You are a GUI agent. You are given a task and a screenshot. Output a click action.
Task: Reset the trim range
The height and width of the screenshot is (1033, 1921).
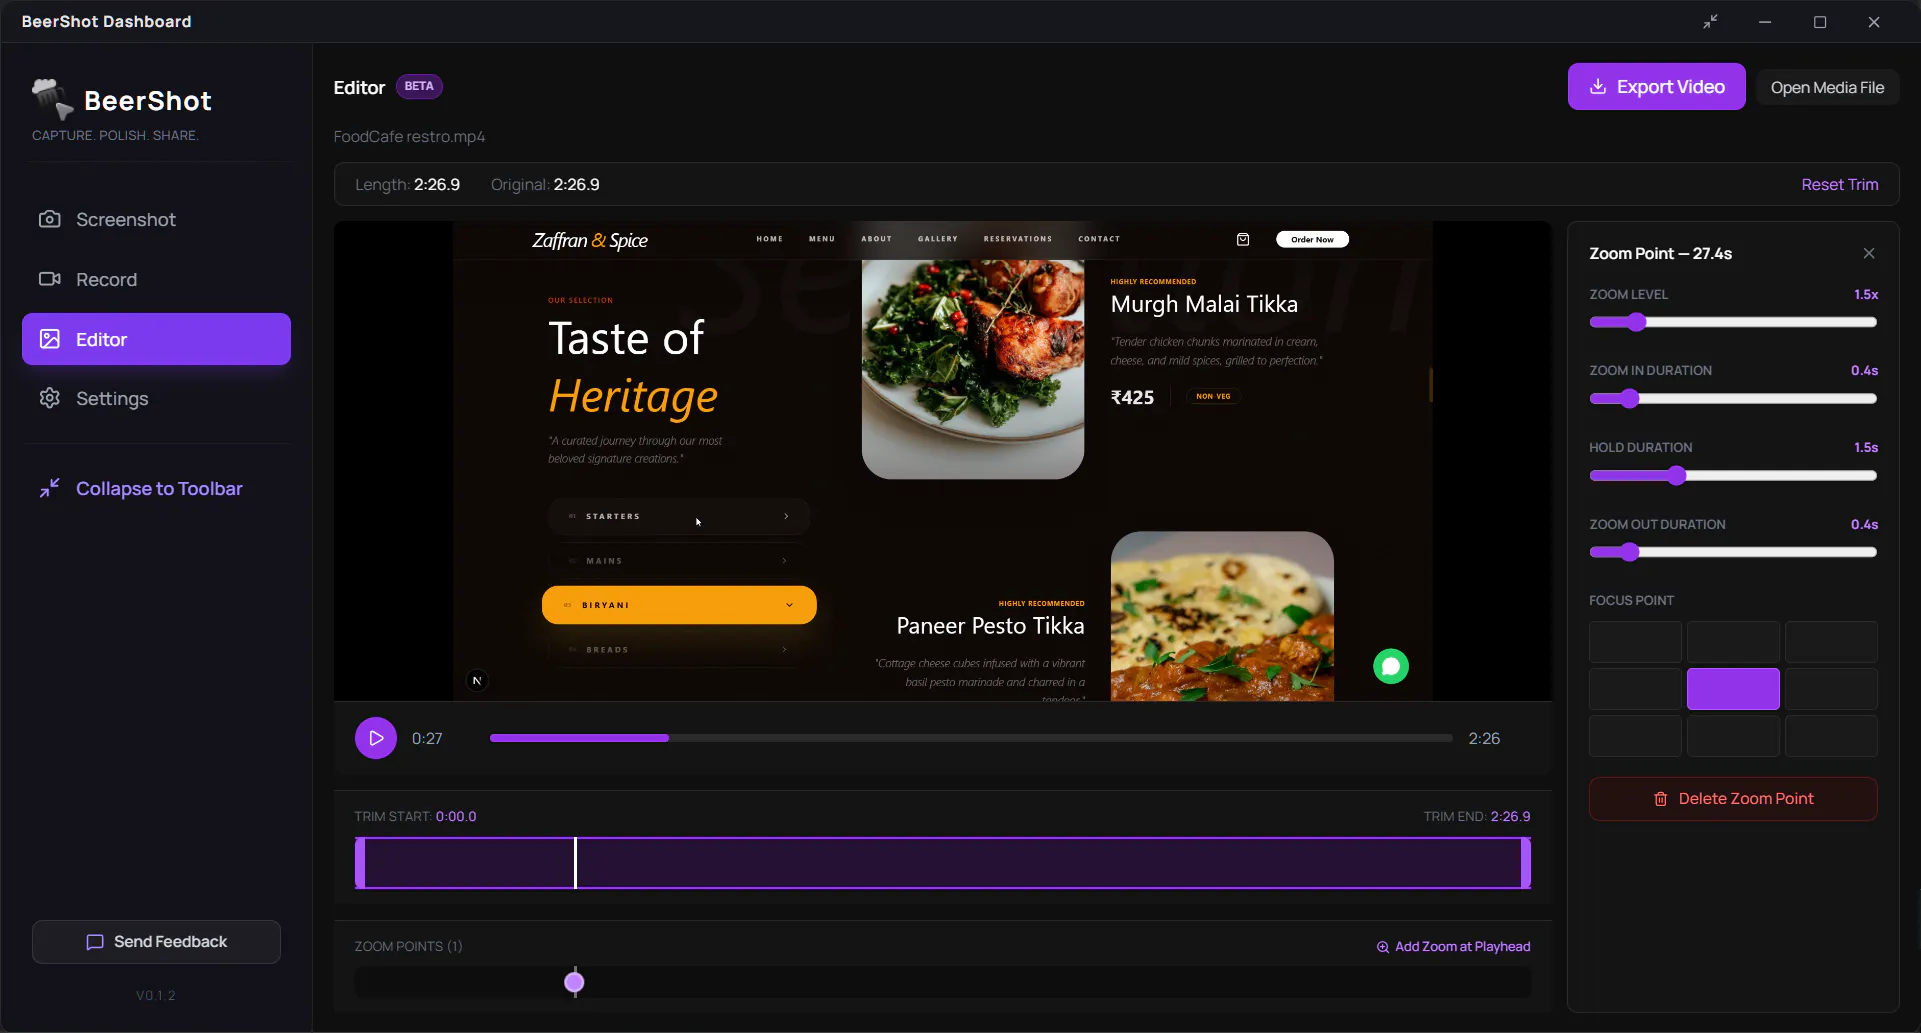1839,185
